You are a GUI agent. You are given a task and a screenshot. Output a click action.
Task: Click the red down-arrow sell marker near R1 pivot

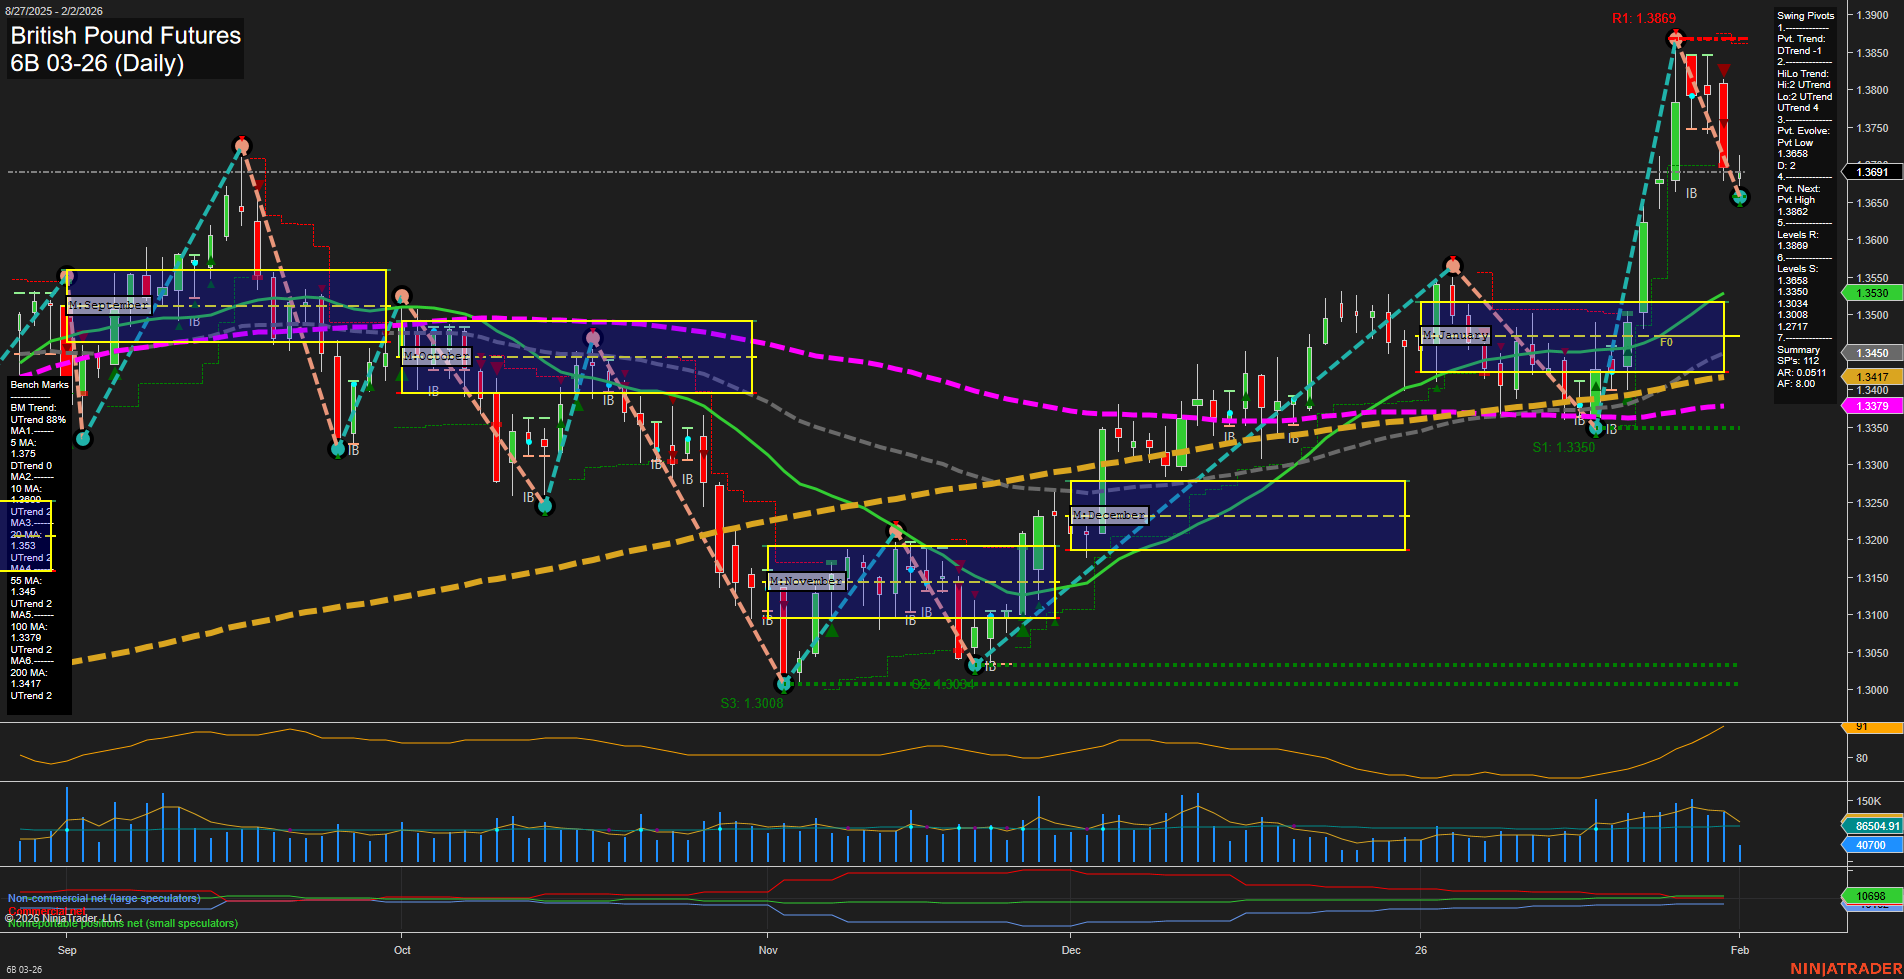[x=1725, y=70]
